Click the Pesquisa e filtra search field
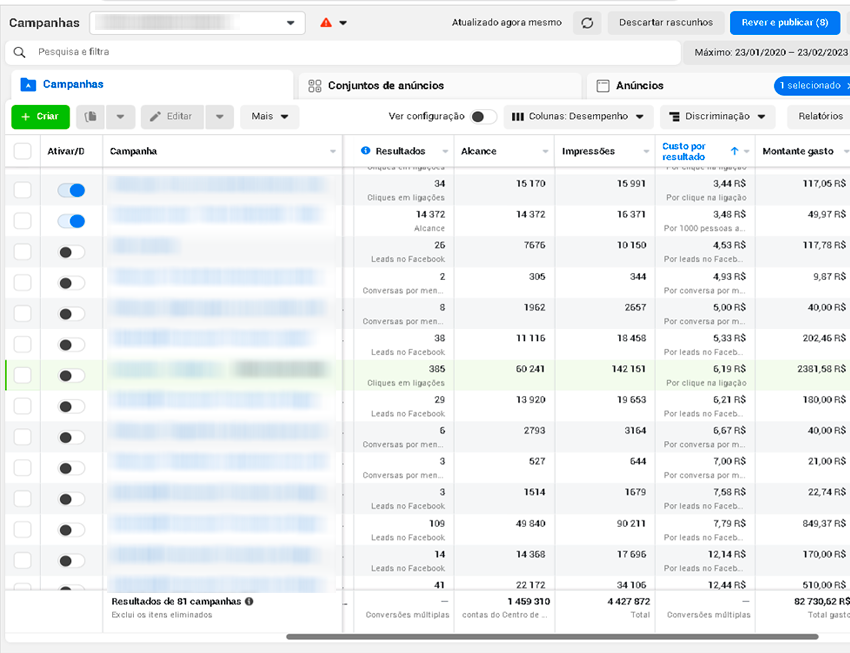The image size is (850, 653). click(343, 52)
